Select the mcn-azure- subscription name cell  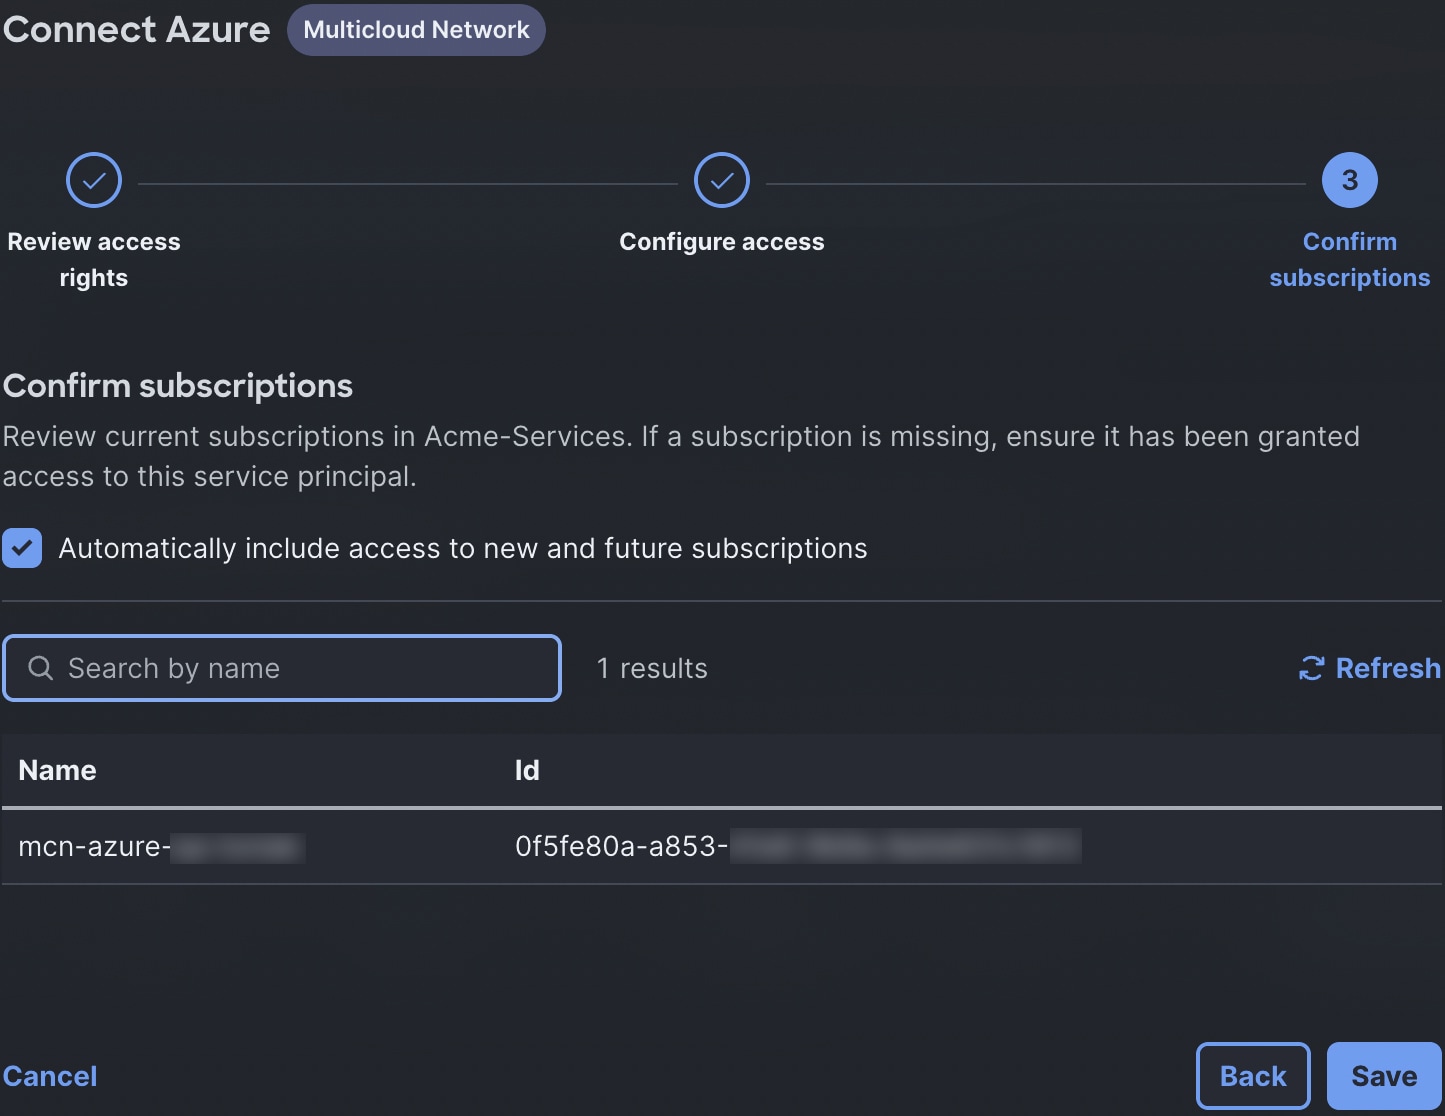(x=161, y=847)
